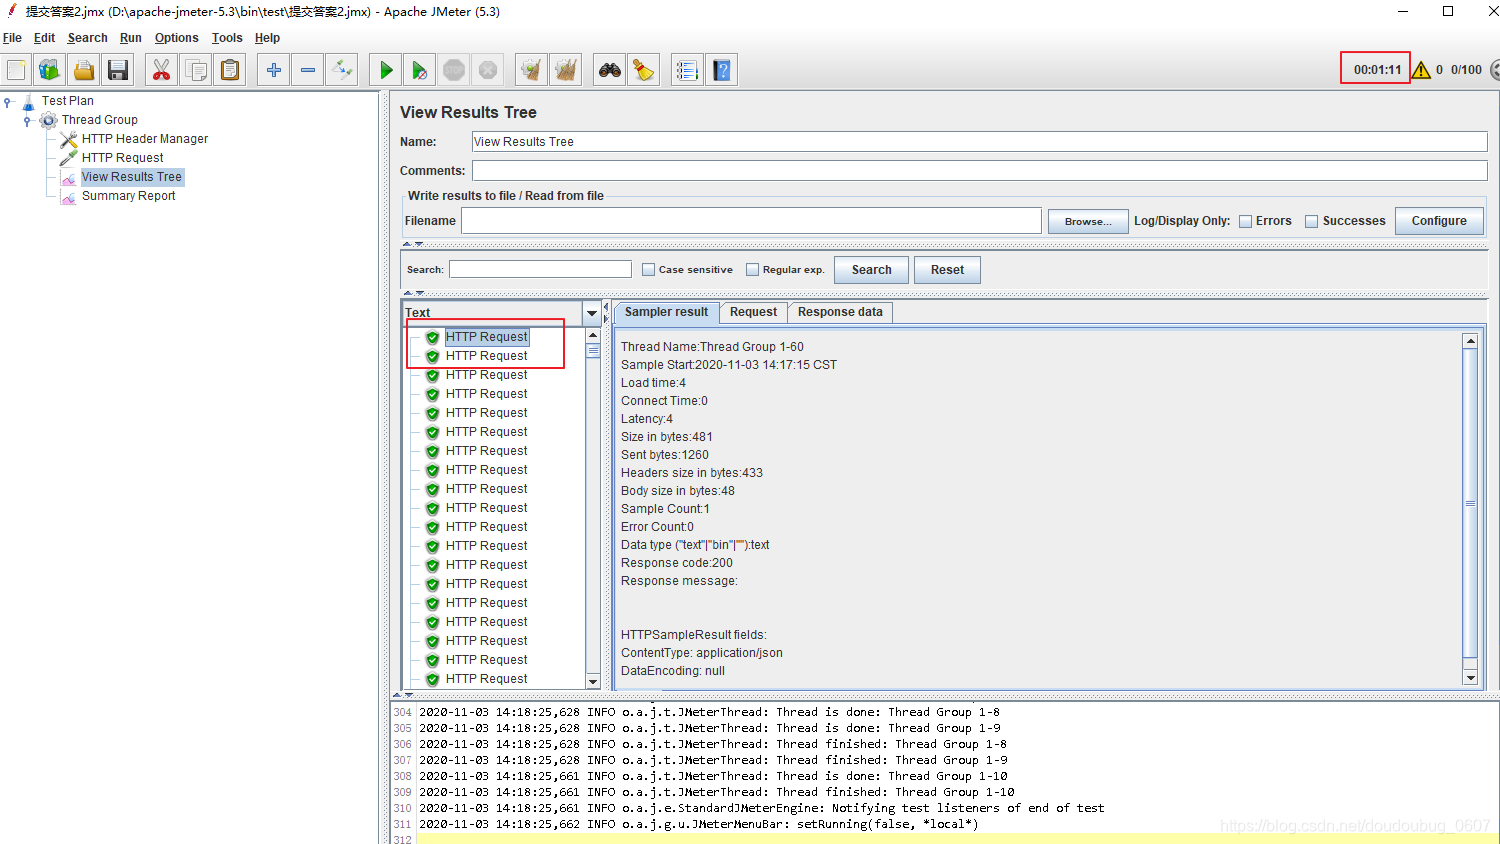Click the Comments input field

pos(979,171)
